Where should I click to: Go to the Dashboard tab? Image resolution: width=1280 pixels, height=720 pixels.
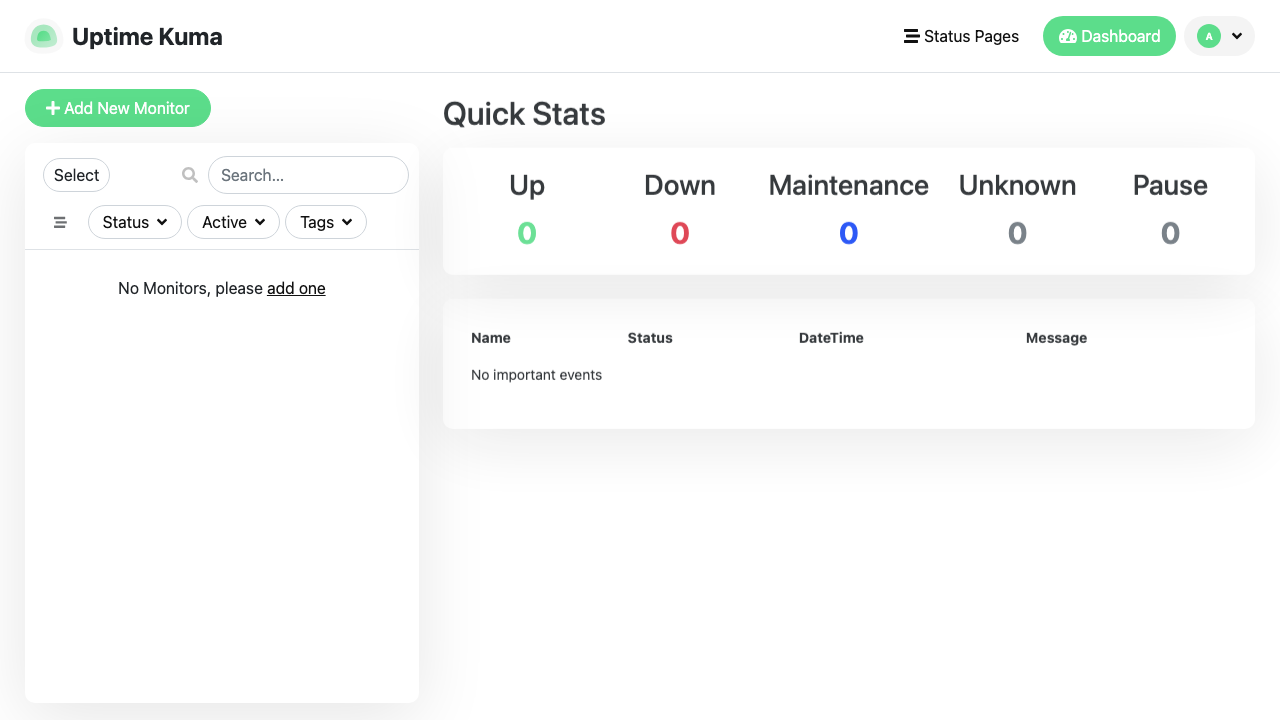1109,36
